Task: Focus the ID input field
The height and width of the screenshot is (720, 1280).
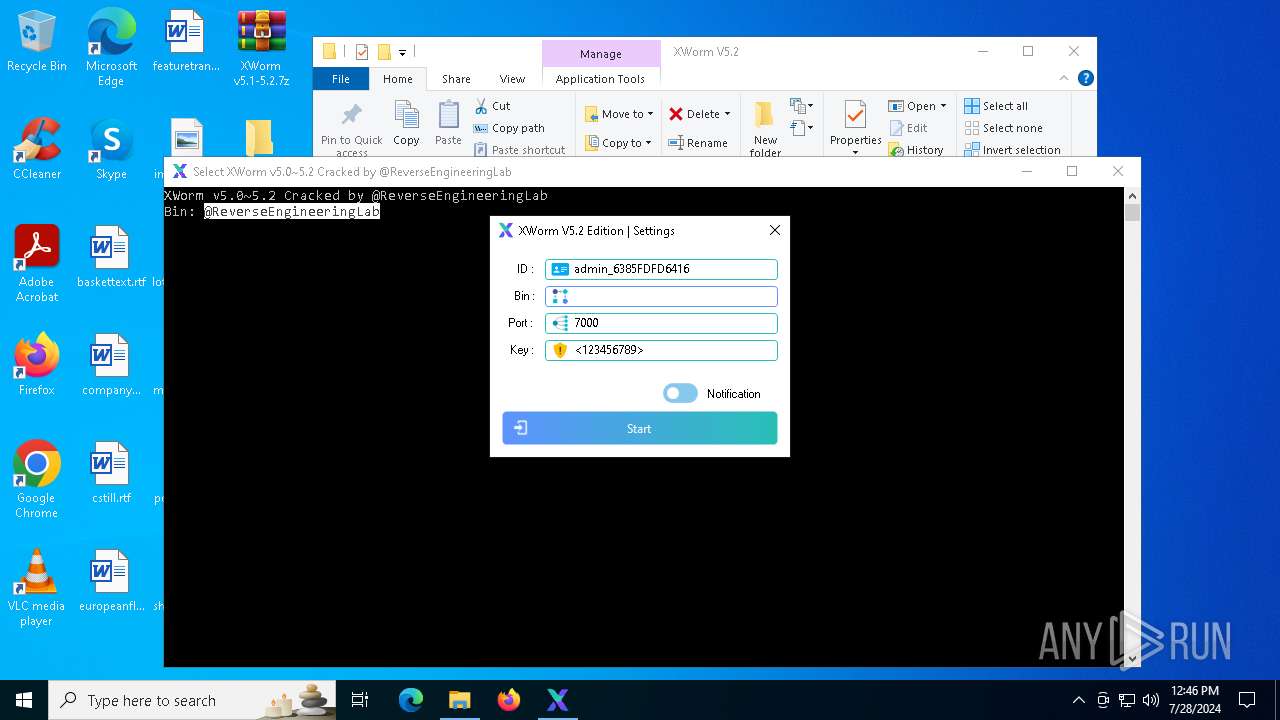Action: pyautogui.click(x=661, y=269)
